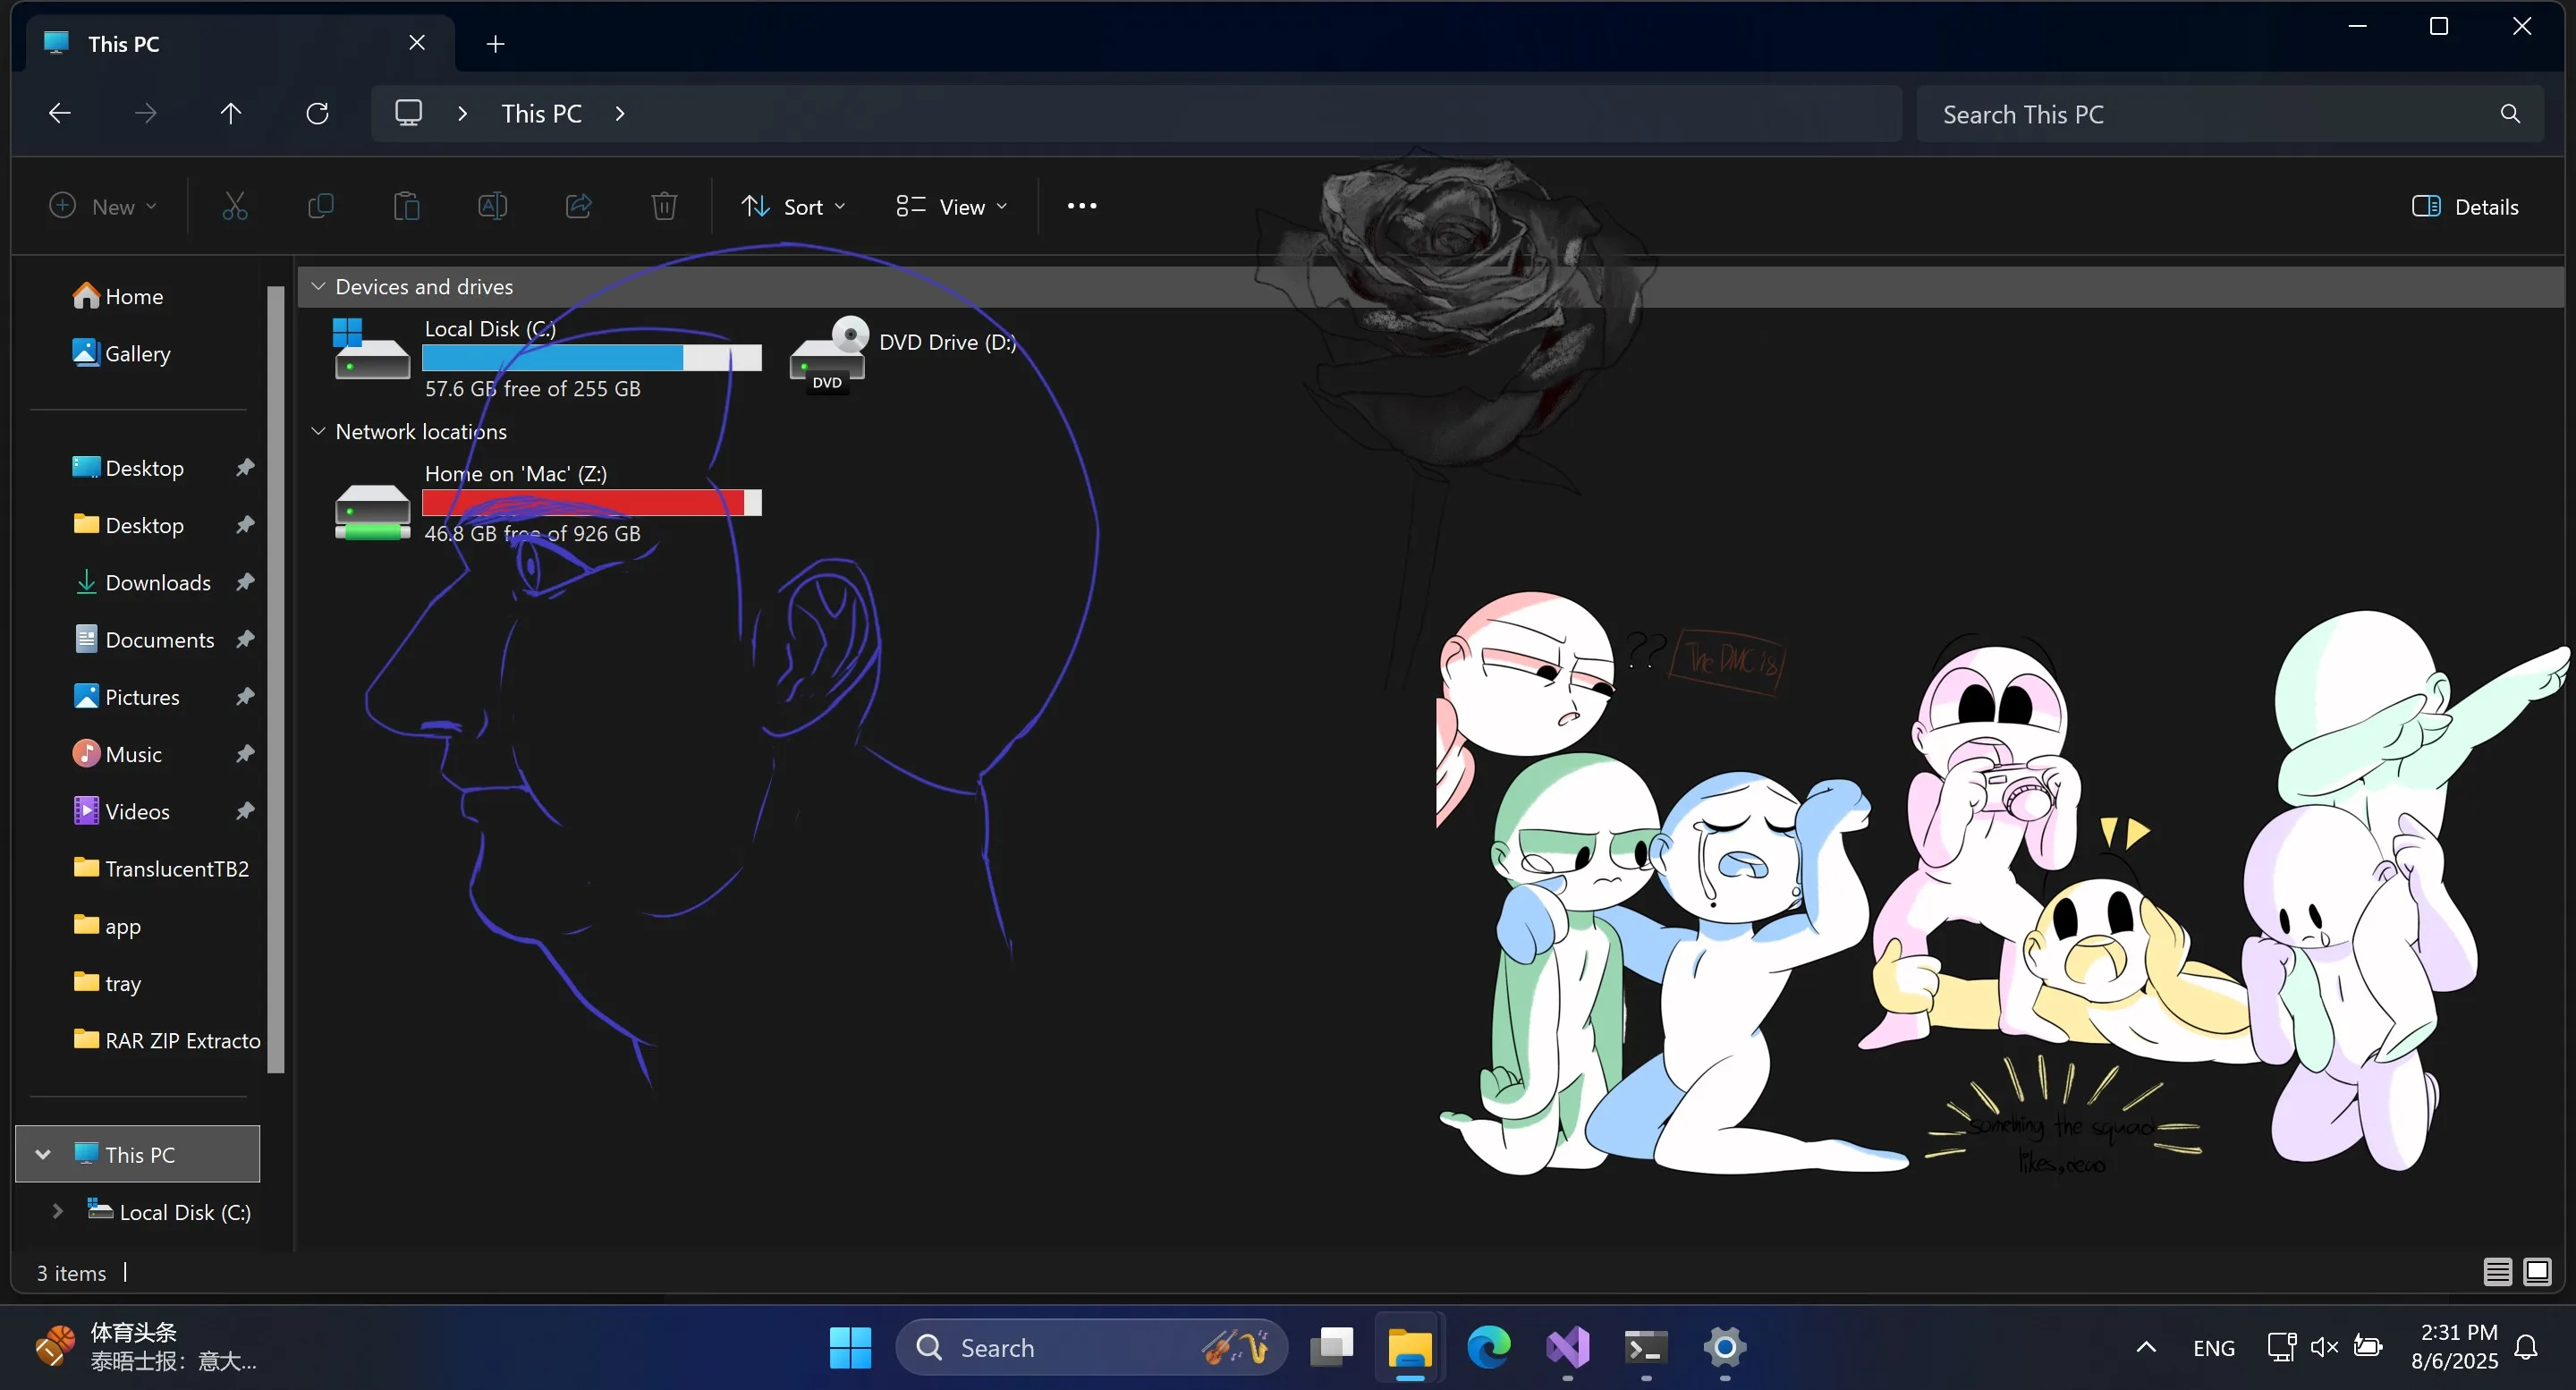The height and width of the screenshot is (1390, 2576).
Task: Open the New dropdown menu
Action: [103, 207]
